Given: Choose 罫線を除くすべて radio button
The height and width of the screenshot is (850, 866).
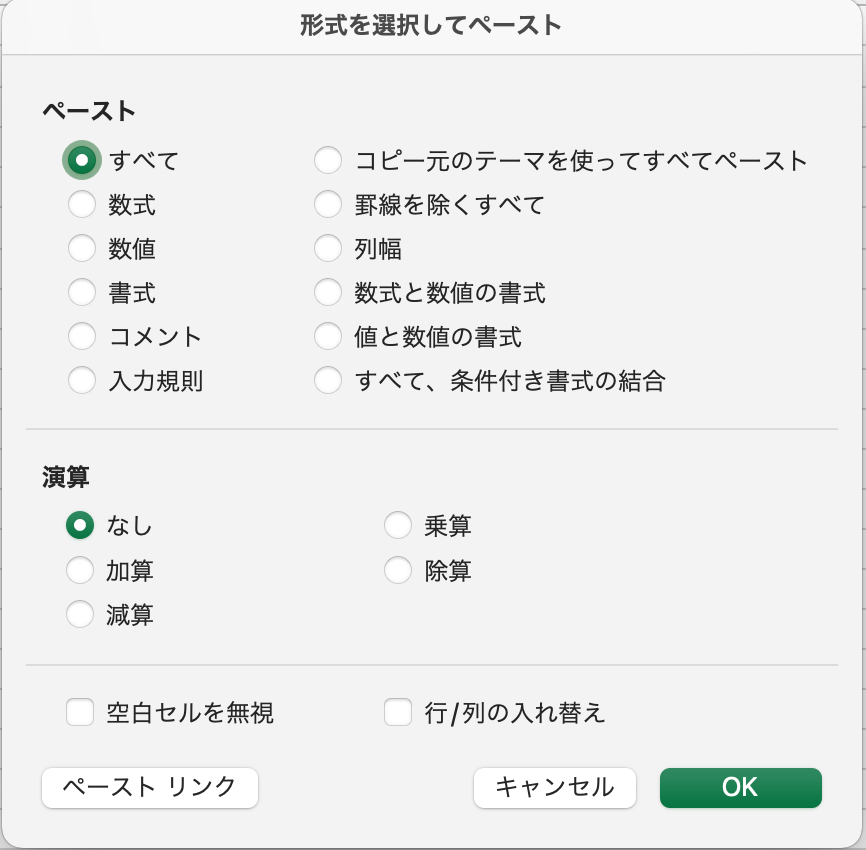Looking at the screenshot, I should 328,205.
